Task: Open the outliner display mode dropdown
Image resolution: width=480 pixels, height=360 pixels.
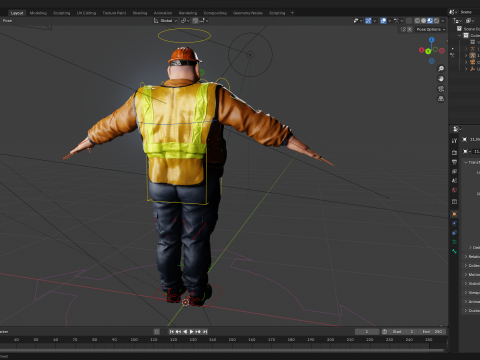Action: (x=458, y=21)
